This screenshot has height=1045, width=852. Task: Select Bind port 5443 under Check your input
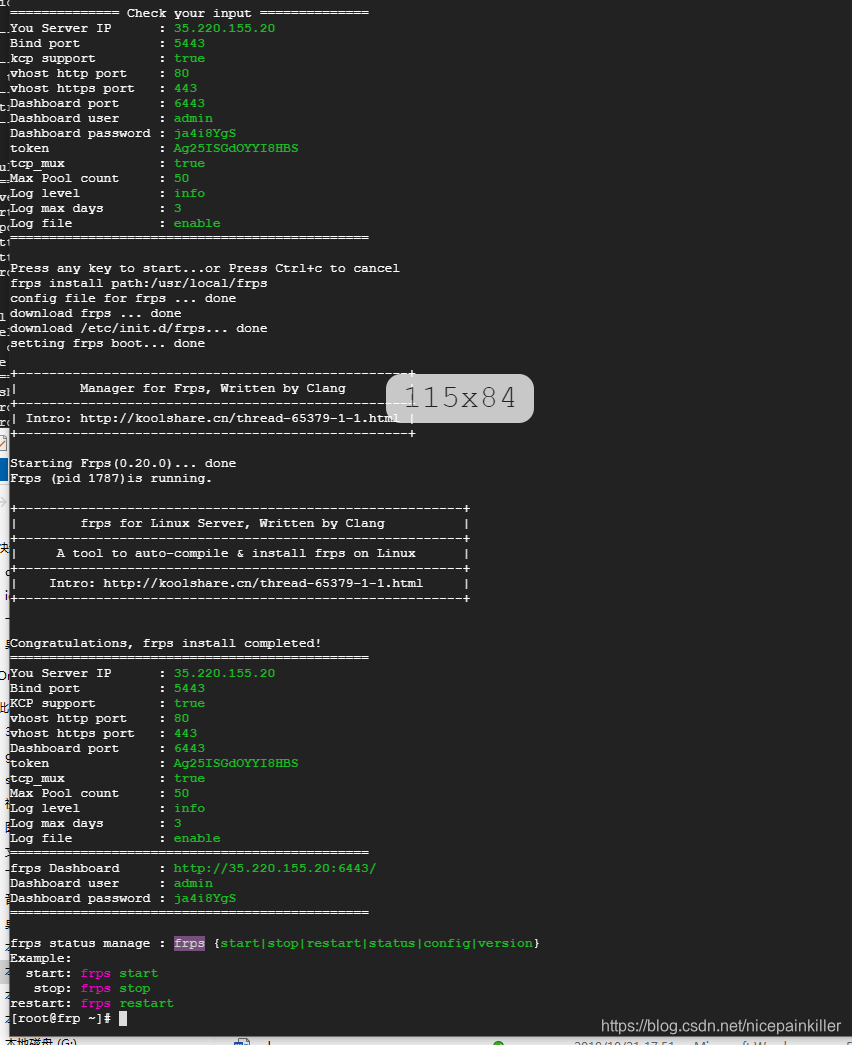pyautogui.click(x=189, y=43)
